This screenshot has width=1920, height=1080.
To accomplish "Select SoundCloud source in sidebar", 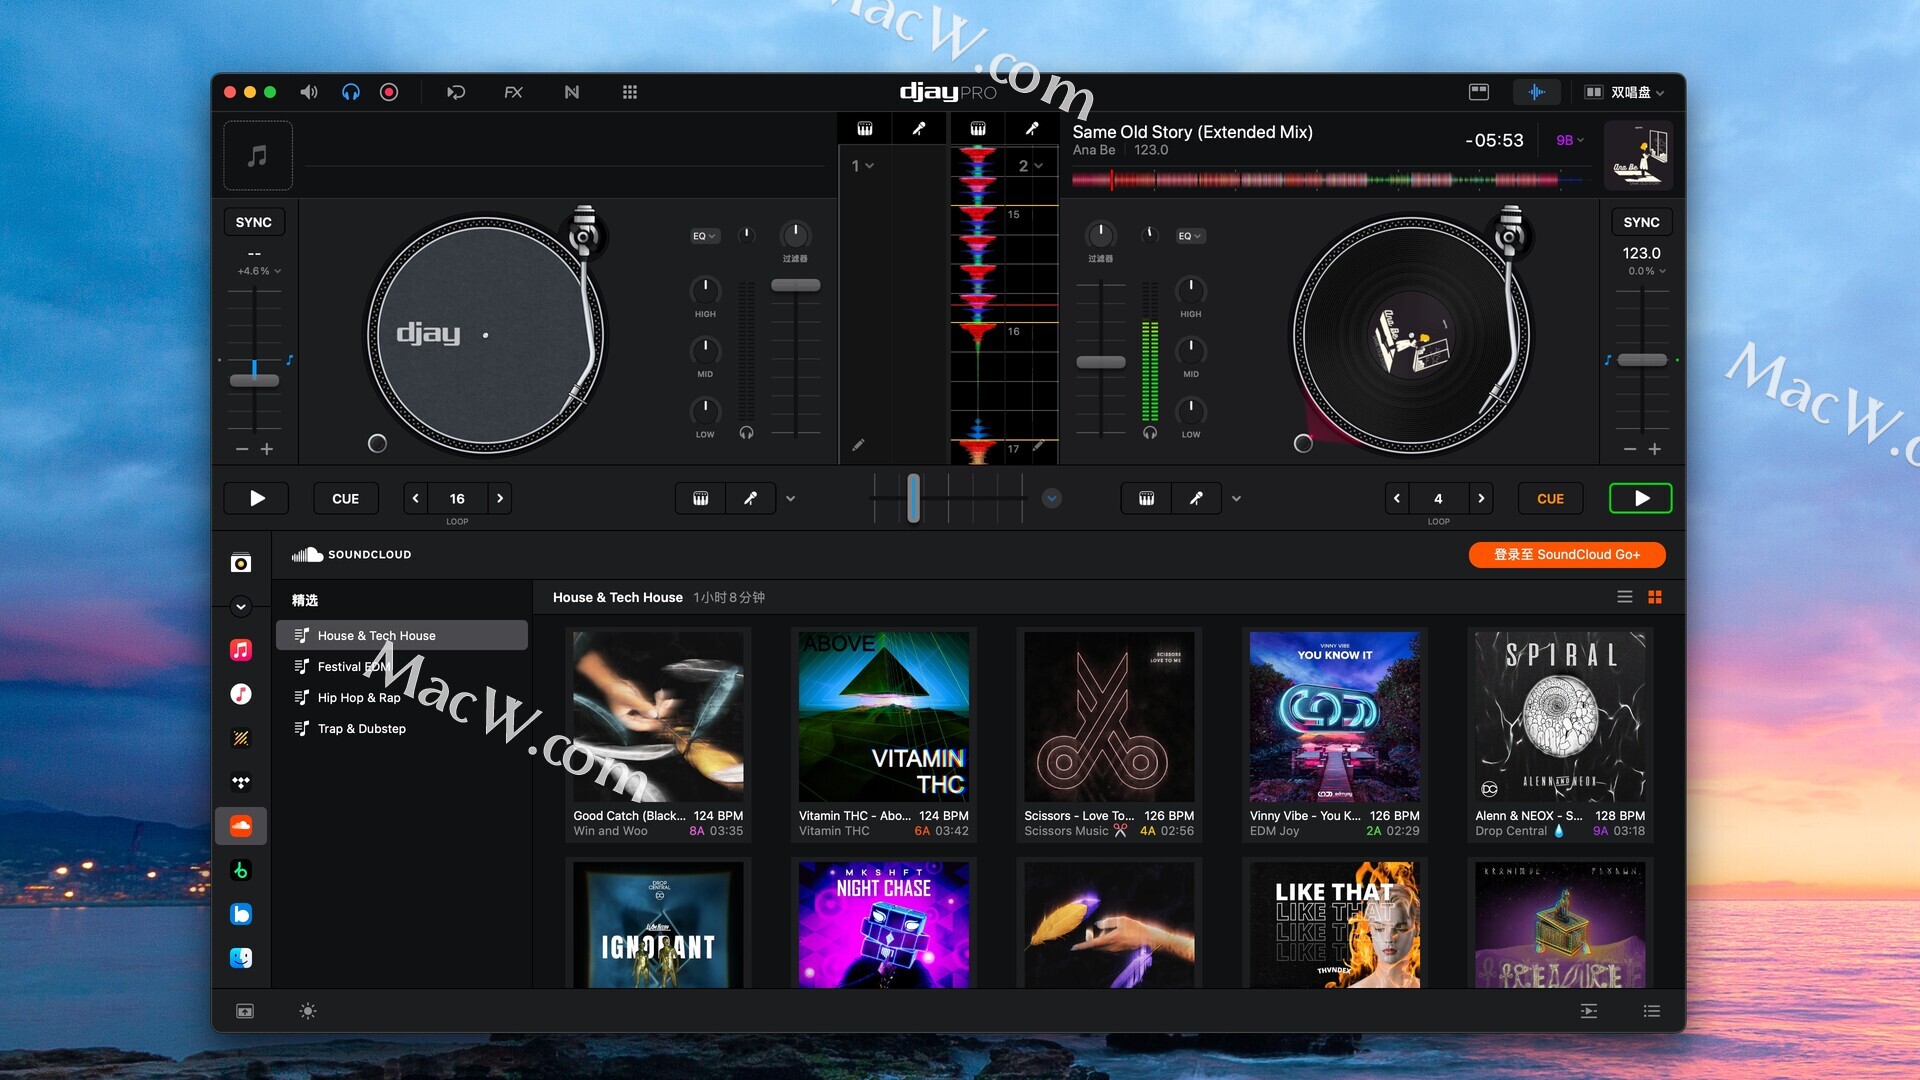I will tap(241, 826).
